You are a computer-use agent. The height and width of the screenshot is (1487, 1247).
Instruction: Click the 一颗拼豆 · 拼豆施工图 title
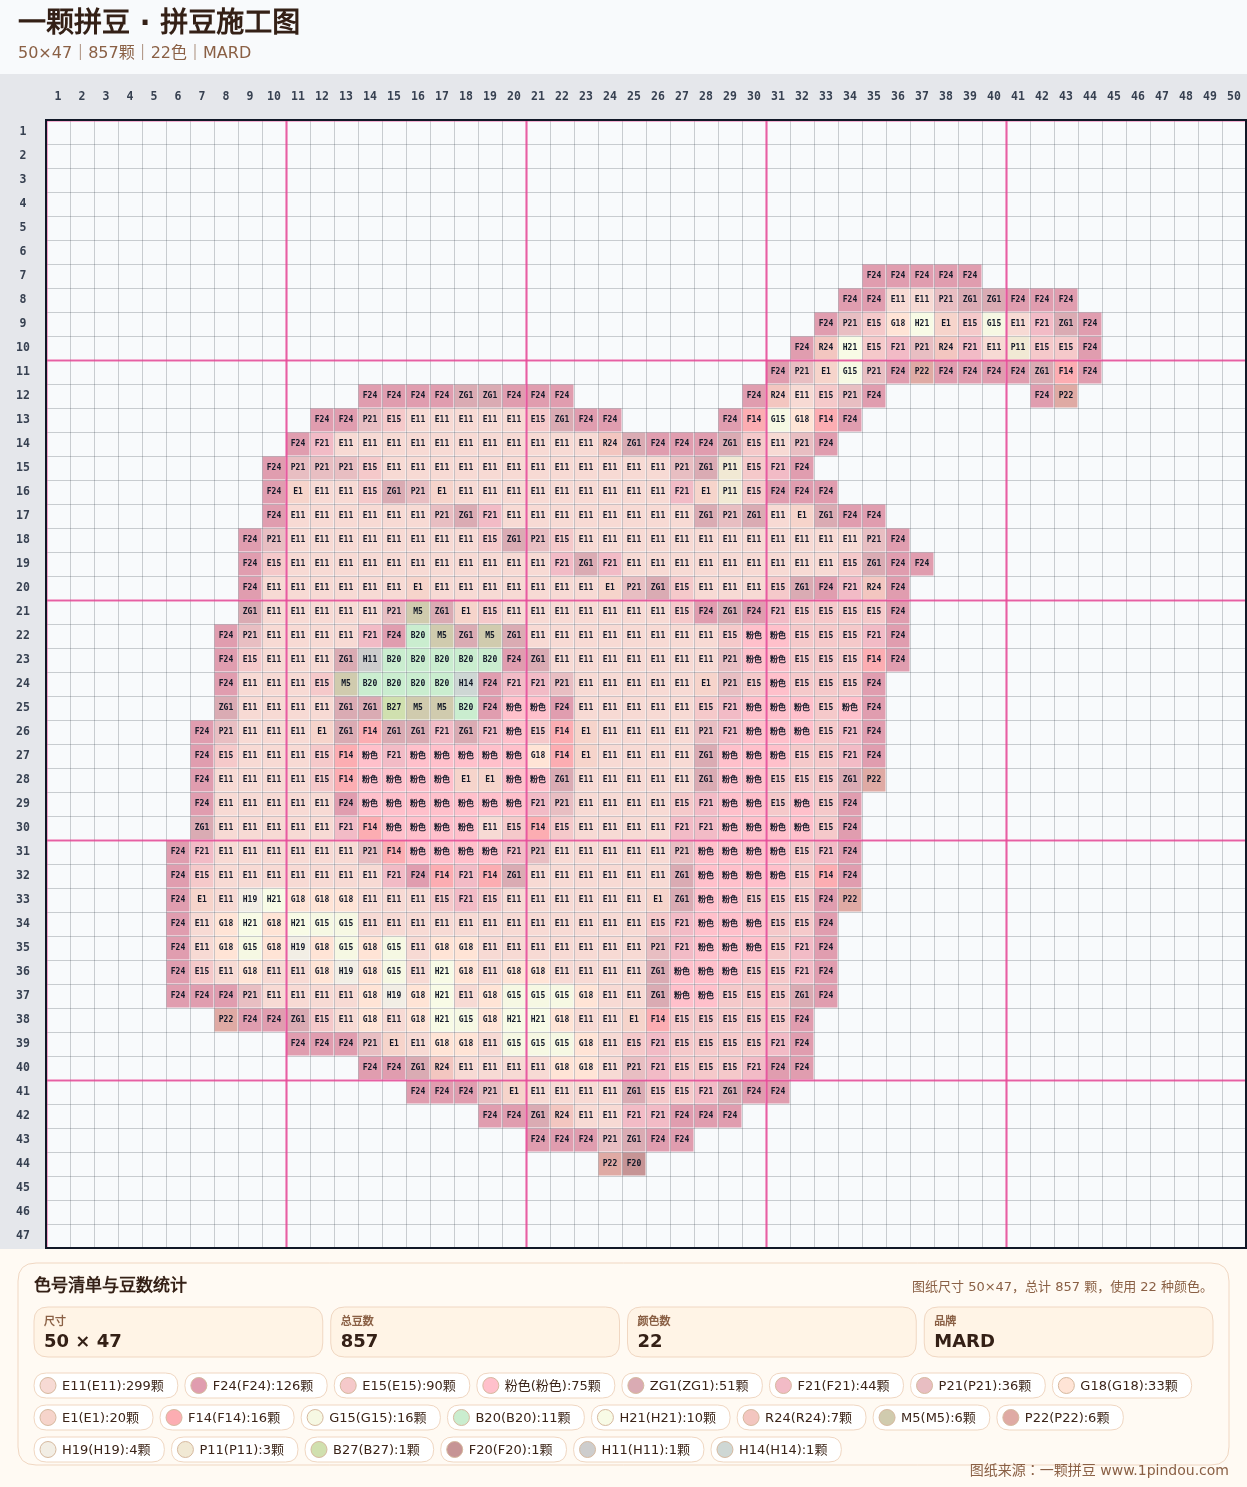pos(159,22)
